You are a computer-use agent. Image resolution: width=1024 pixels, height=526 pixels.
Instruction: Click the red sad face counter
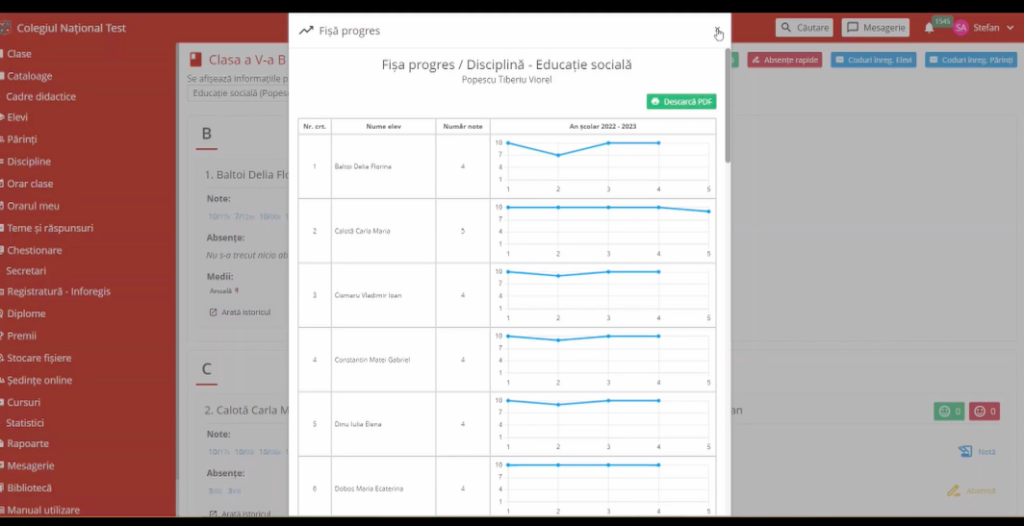985,411
